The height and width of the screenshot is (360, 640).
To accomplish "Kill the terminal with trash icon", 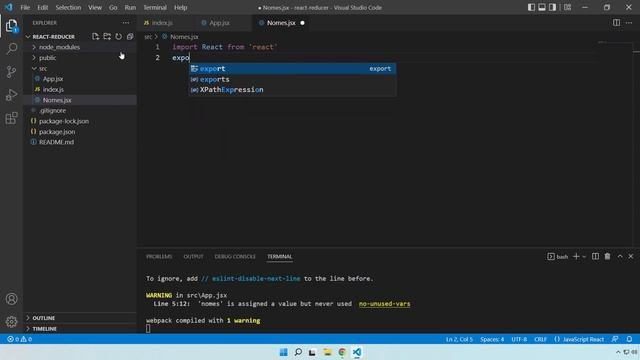I will click(607, 256).
